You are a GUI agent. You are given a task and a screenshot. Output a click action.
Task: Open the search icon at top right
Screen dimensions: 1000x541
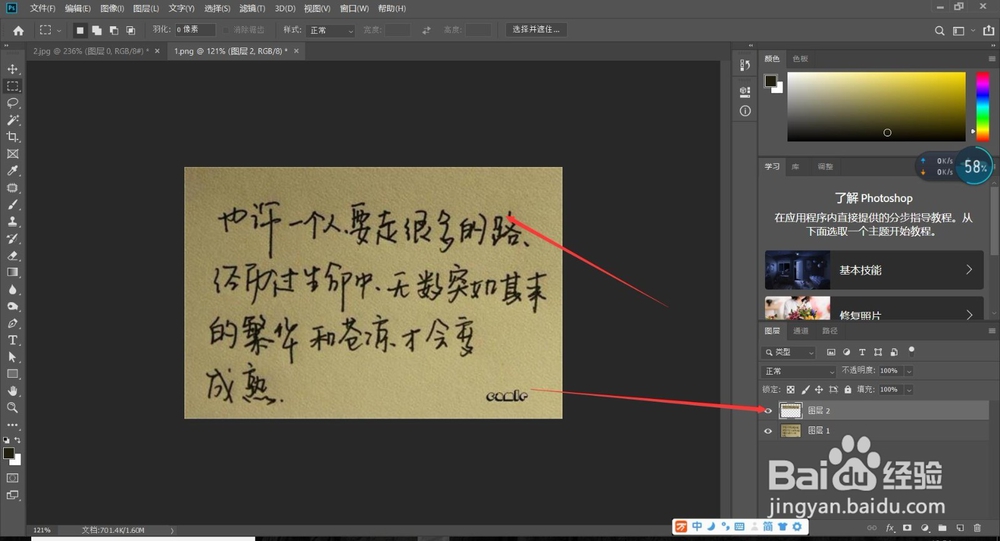coord(939,31)
